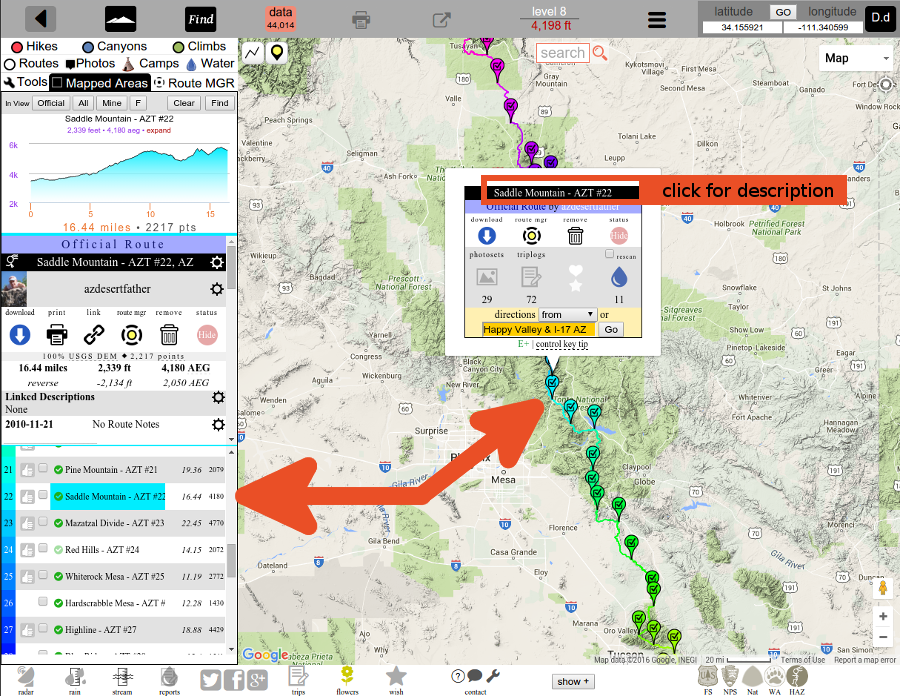Click the water drop icon in popup
This screenshot has width=900, height=696.
tap(619, 277)
